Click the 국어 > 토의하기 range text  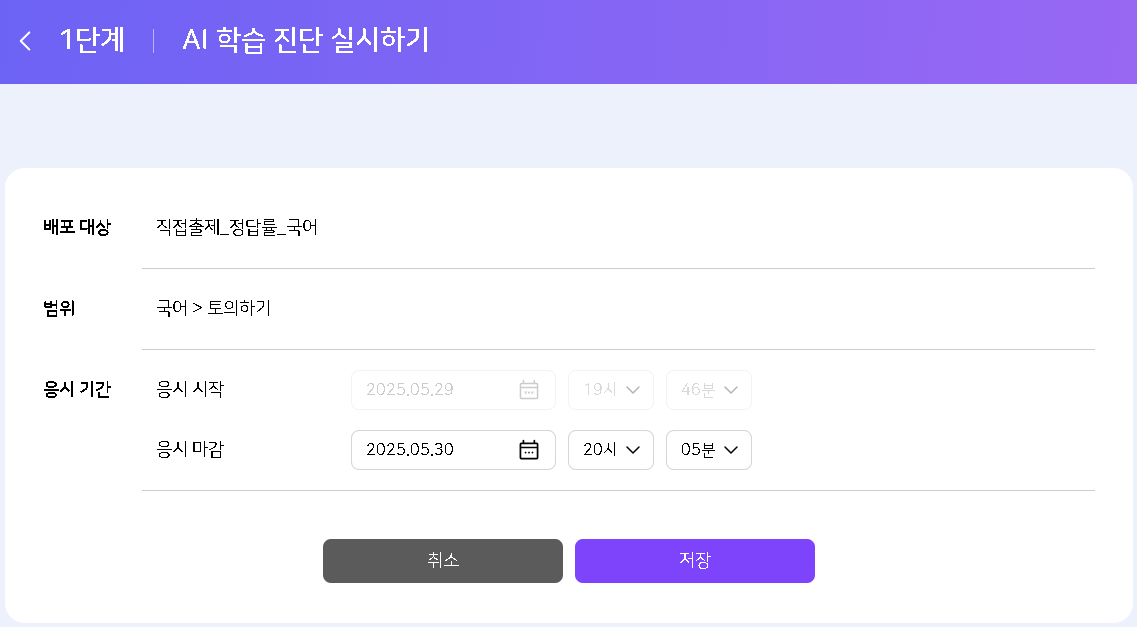[x=214, y=308]
